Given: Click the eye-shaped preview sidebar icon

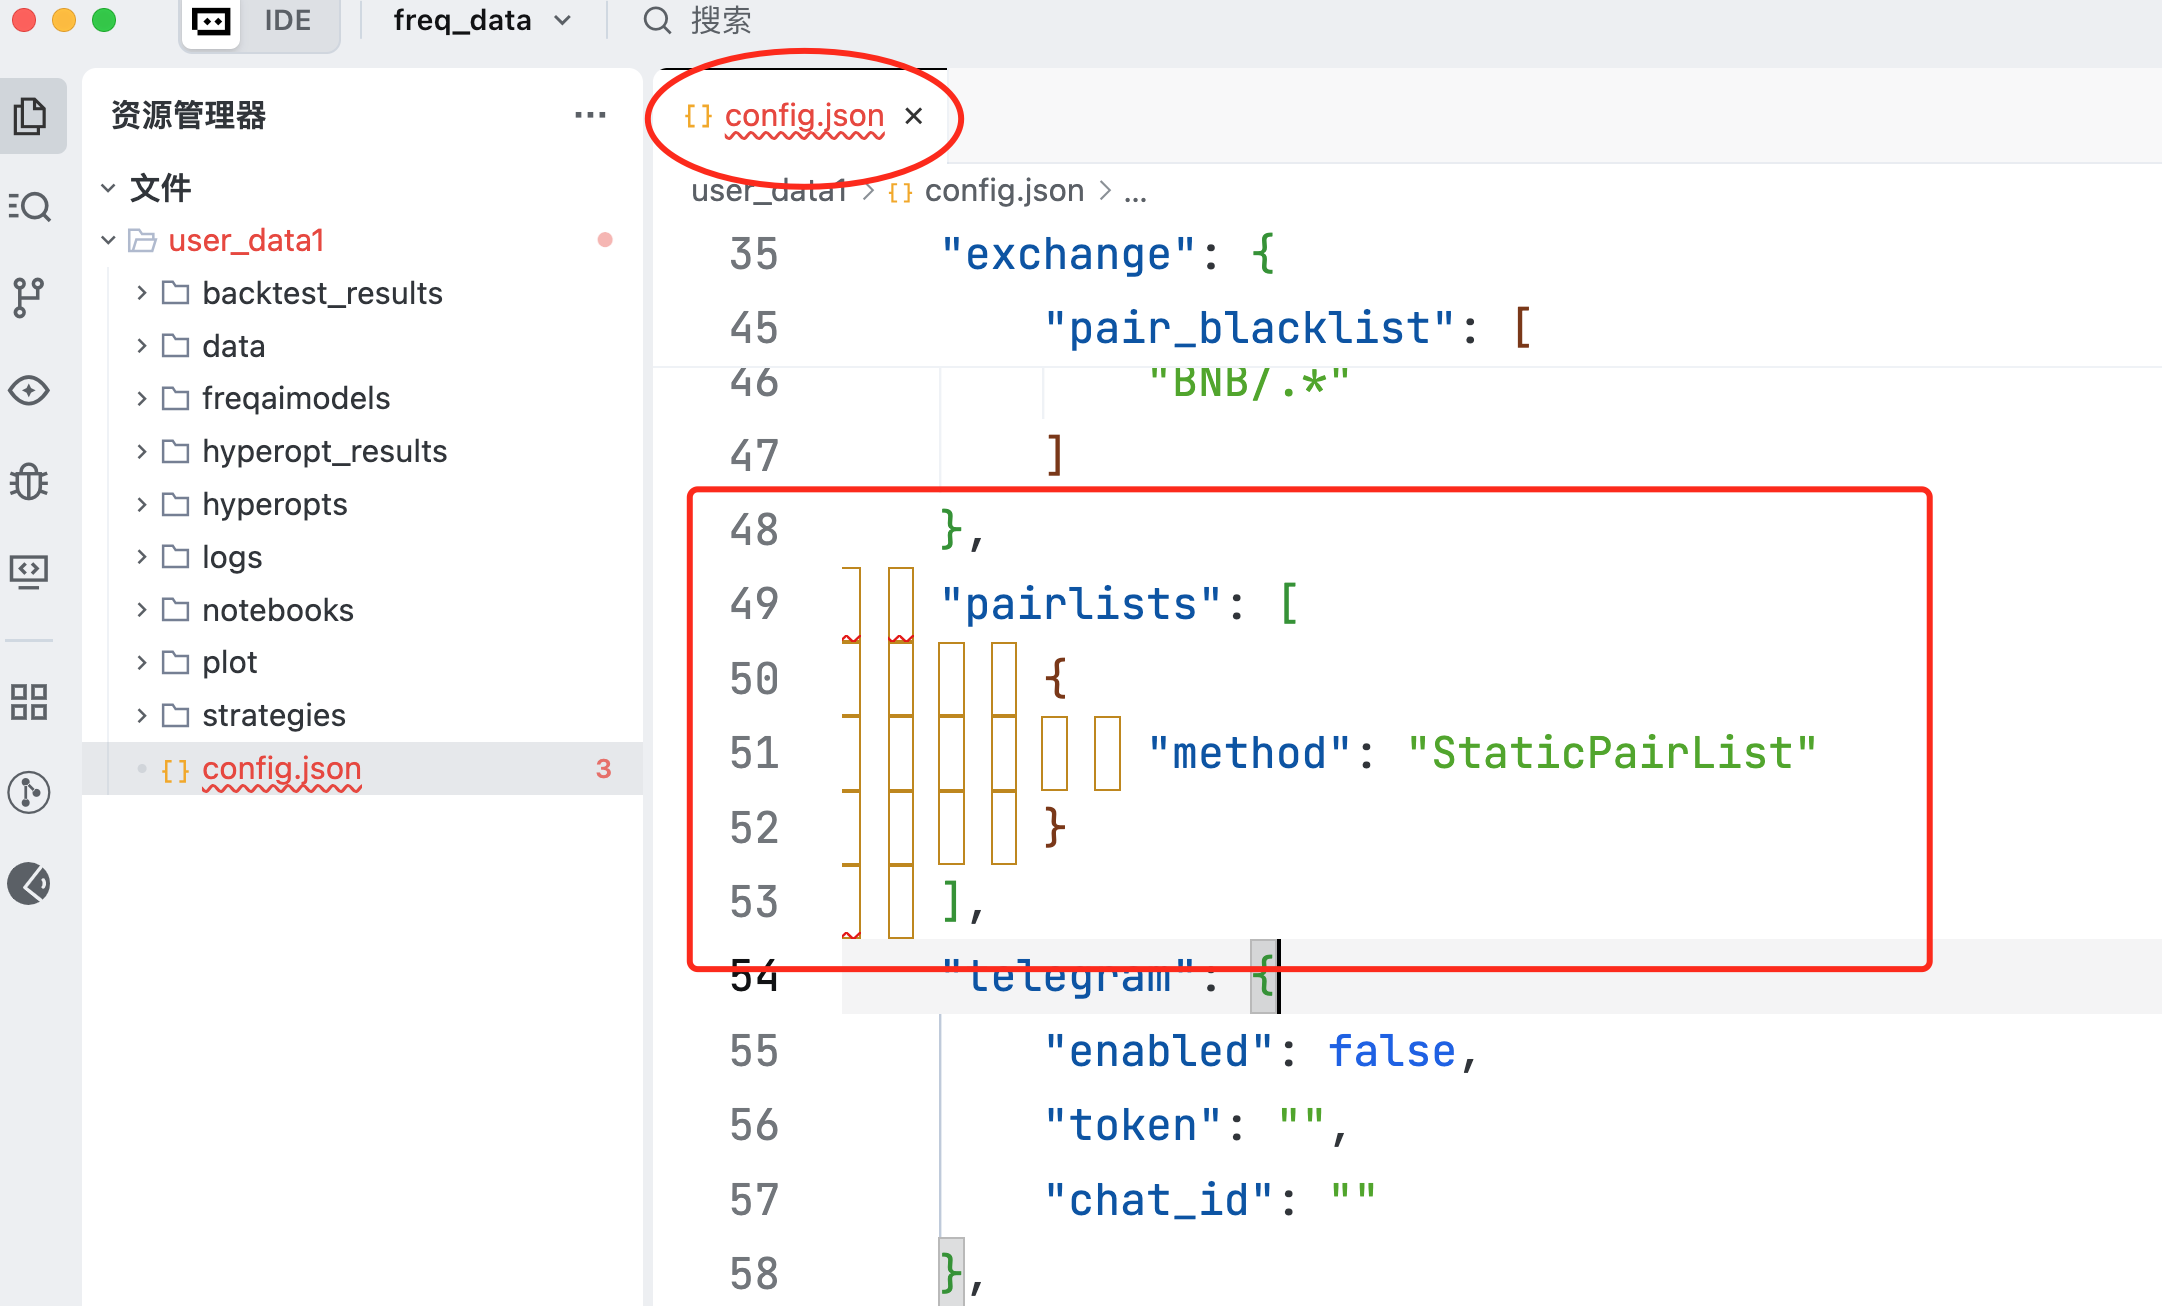Looking at the screenshot, I should pyautogui.click(x=30, y=390).
